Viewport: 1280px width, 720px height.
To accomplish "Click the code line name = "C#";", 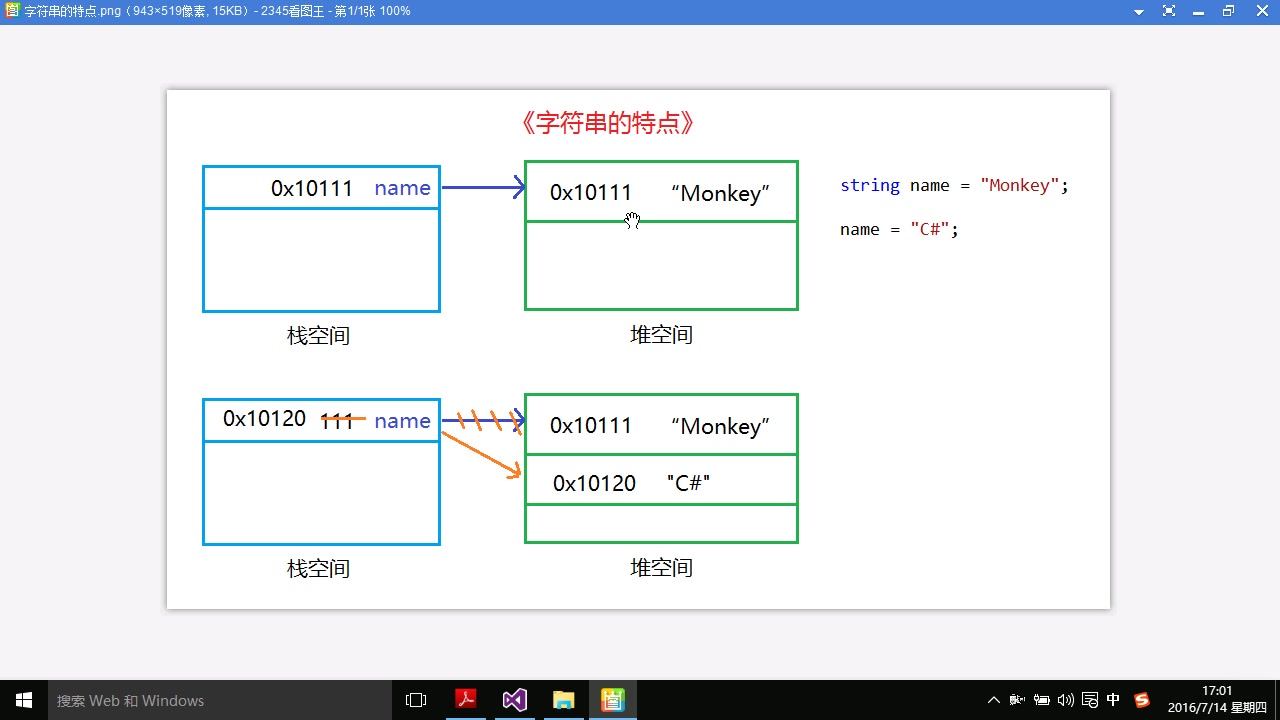I will [899, 229].
